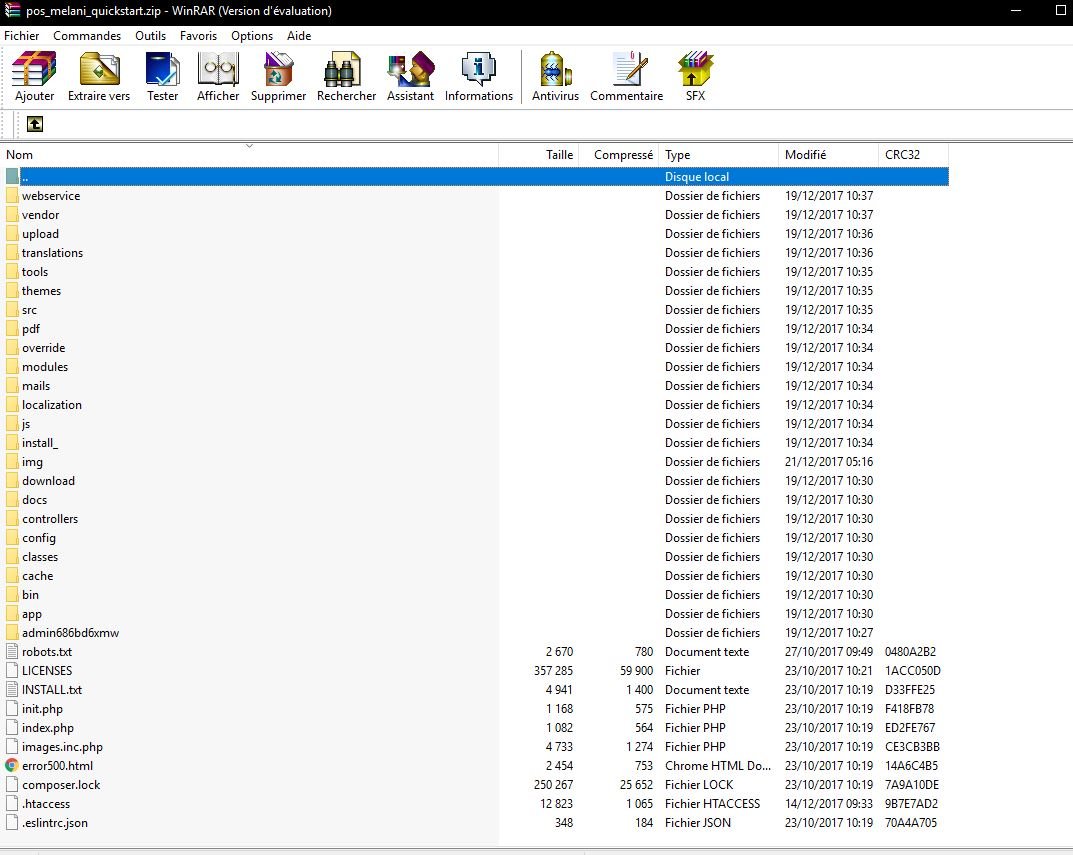Select the override folder
The height and width of the screenshot is (855, 1073).
(x=43, y=348)
